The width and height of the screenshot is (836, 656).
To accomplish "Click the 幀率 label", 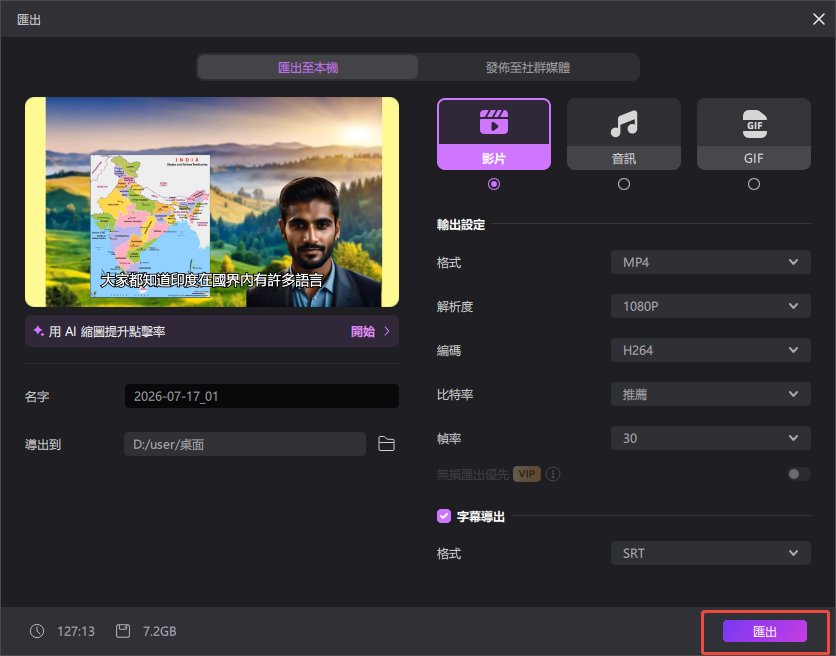I will [449, 438].
